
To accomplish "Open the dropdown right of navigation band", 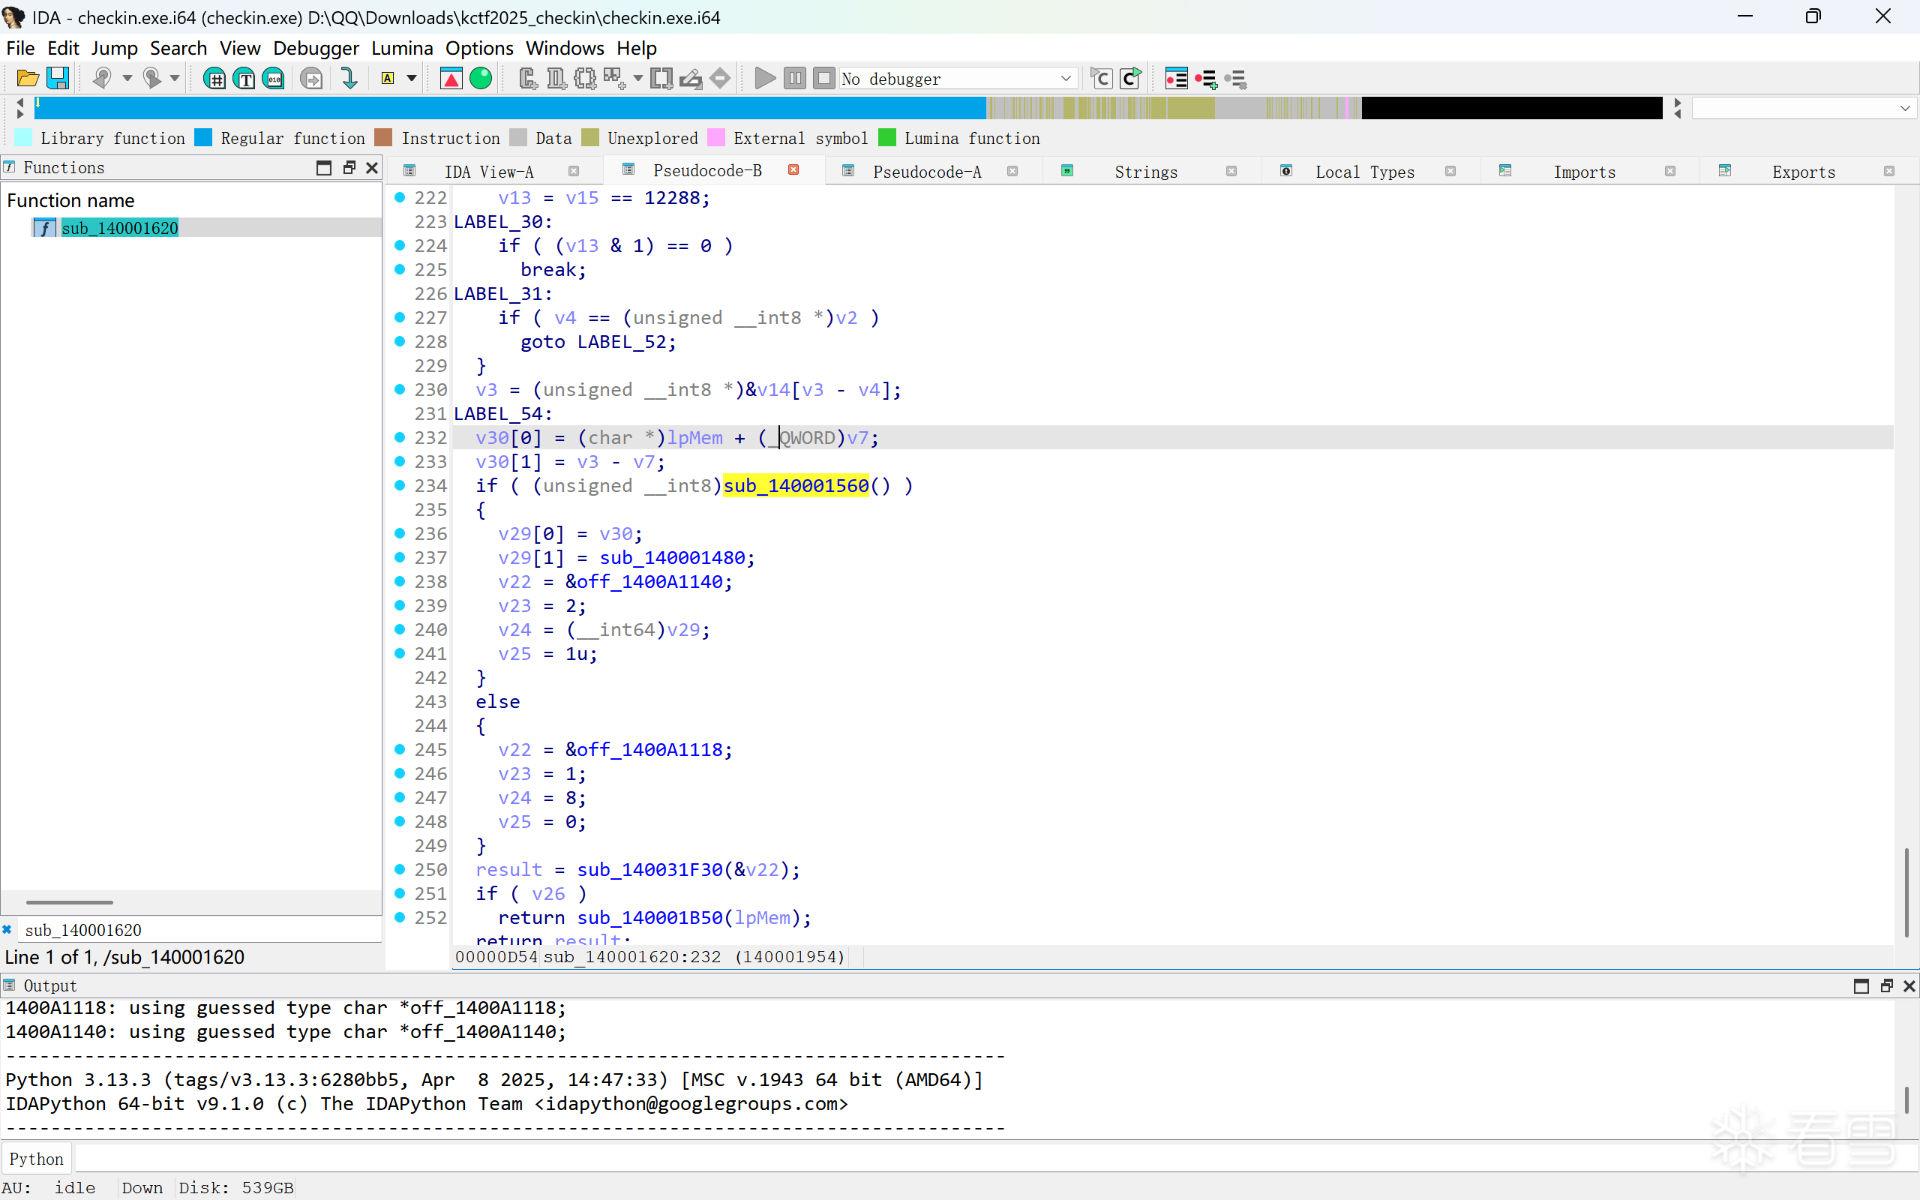I will (x=1904, y=108).
